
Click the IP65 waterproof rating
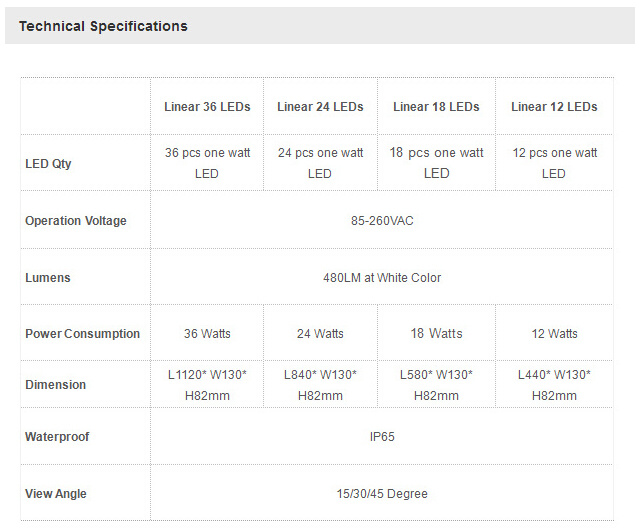[382, 437]
